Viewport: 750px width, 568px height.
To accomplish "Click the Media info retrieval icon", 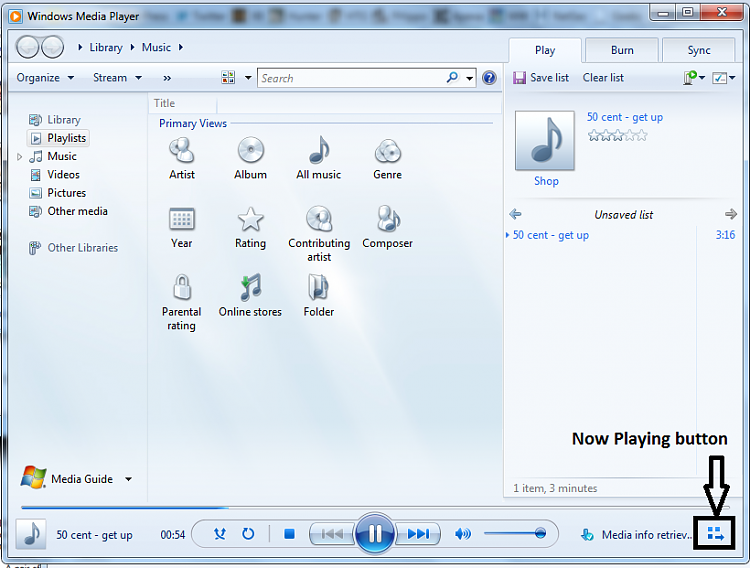I will 587,534.
